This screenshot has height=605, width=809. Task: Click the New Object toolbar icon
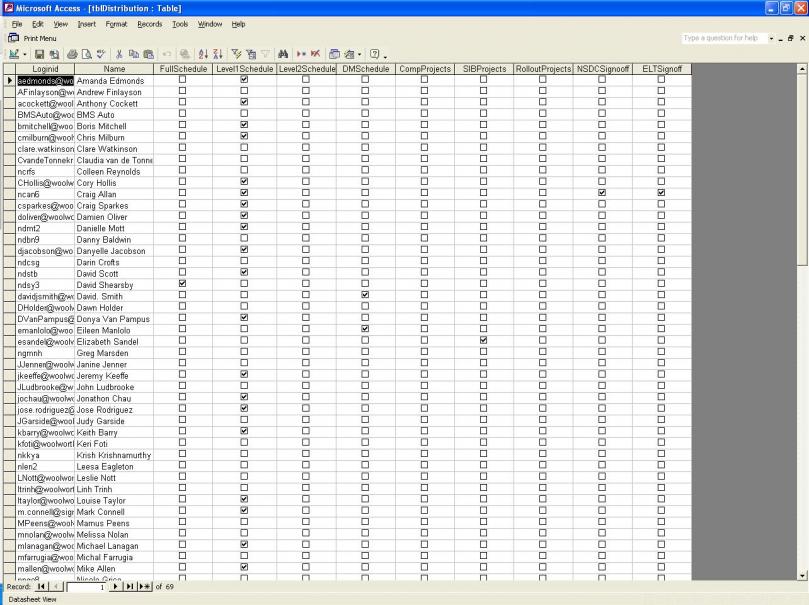pos(350,54)
